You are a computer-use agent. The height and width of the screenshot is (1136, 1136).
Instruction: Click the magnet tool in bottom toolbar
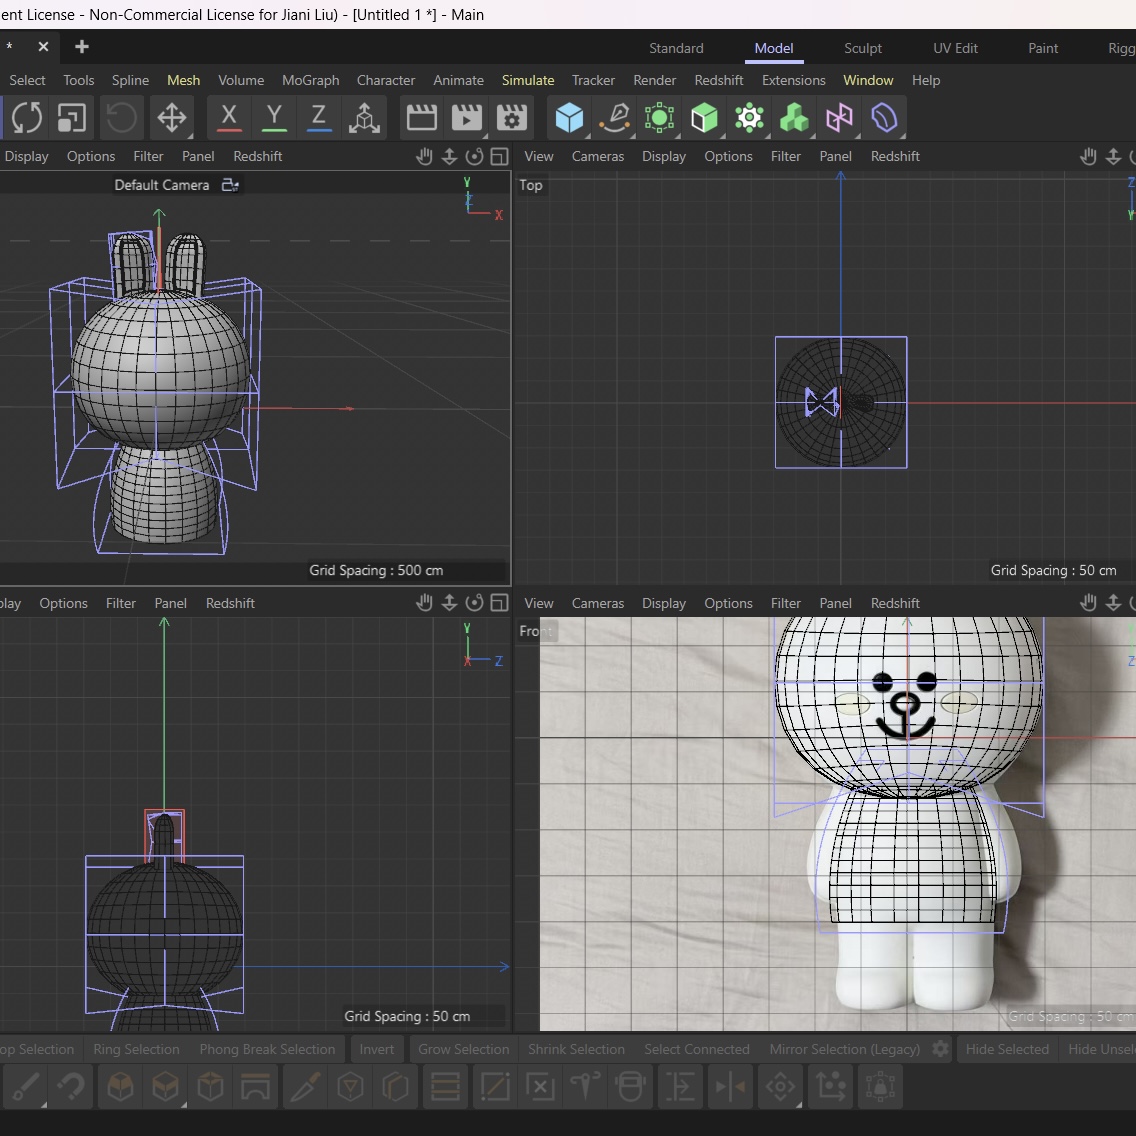pyautogui.click(x=71, y=1087)
